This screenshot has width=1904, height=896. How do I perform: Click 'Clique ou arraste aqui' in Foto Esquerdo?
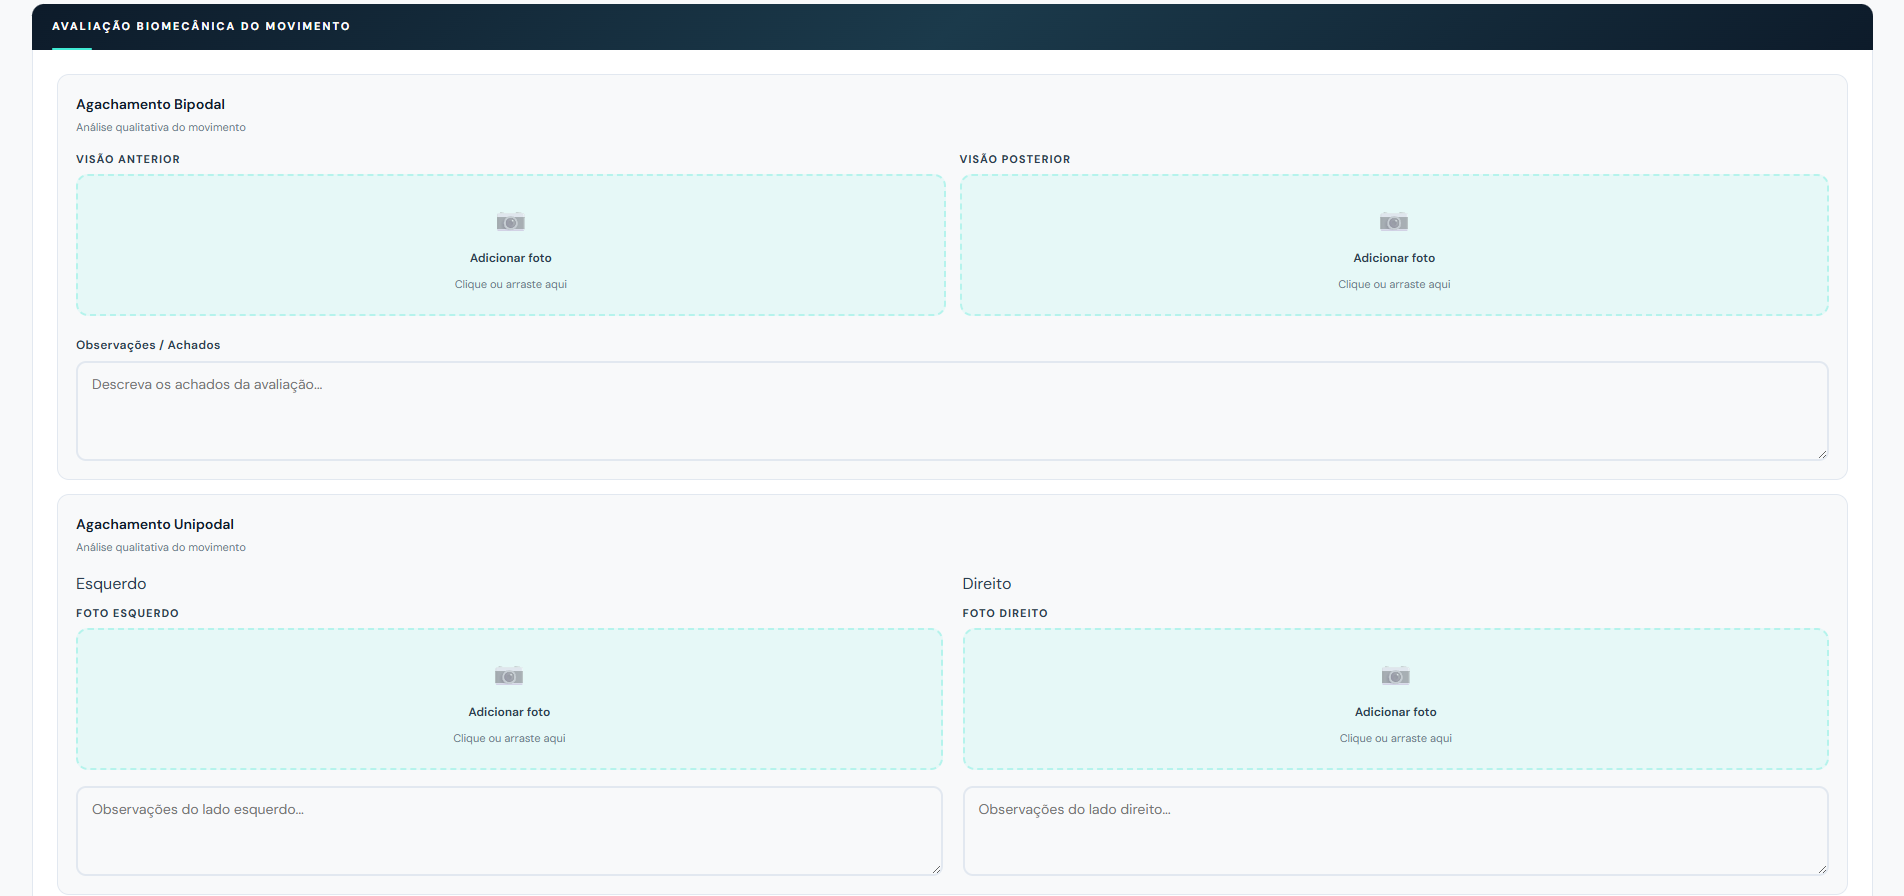[509, 739]
